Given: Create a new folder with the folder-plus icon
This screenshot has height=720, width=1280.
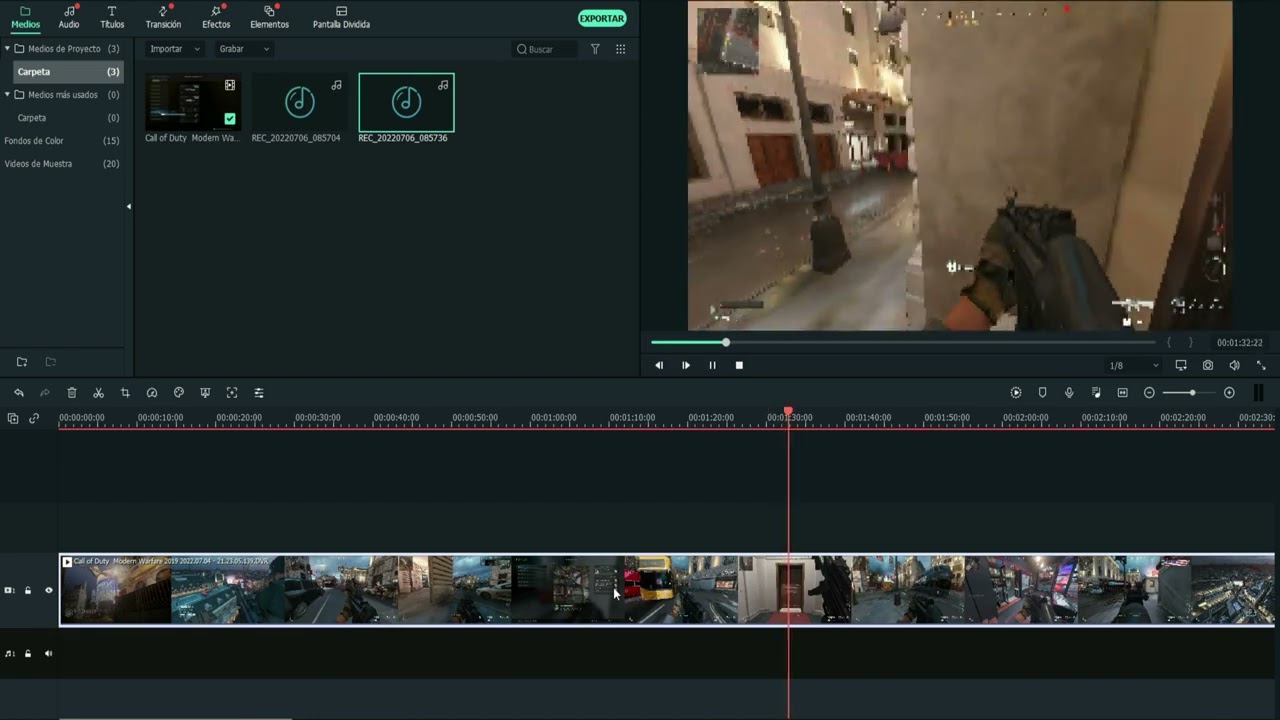Looking at the screenshot, I should [x=22, y=362].
